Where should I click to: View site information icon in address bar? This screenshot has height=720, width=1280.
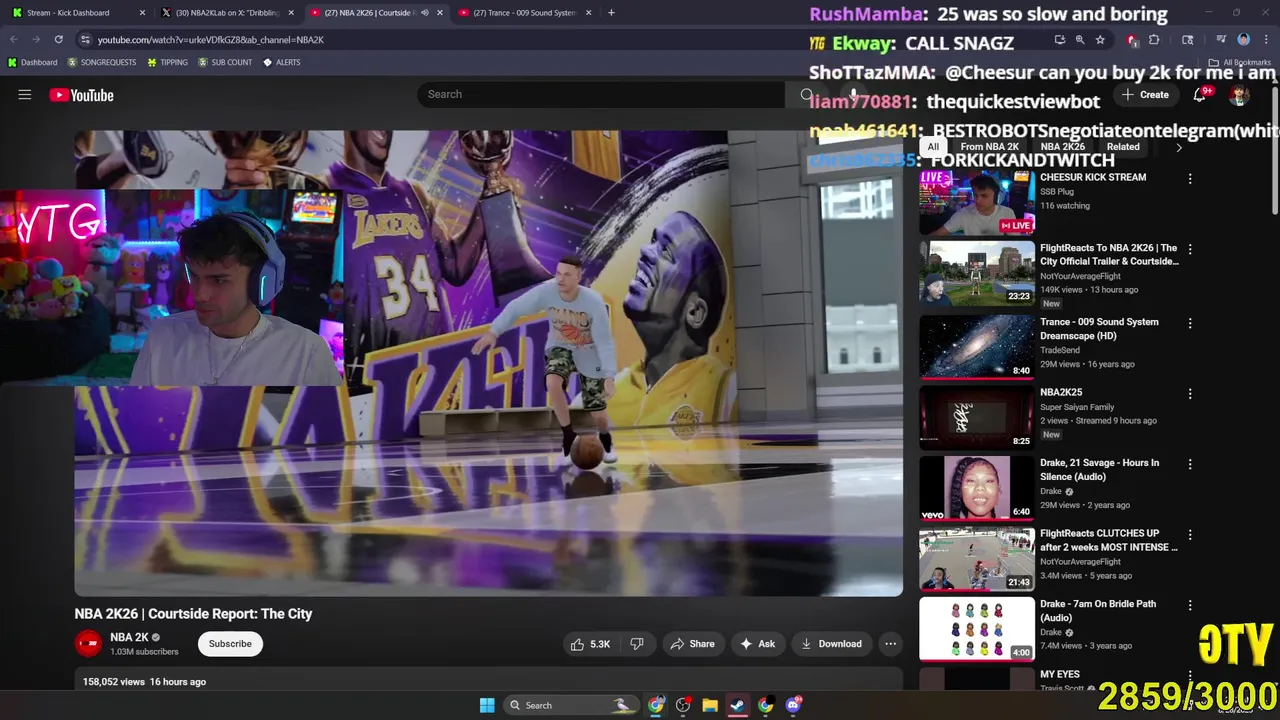85,39
